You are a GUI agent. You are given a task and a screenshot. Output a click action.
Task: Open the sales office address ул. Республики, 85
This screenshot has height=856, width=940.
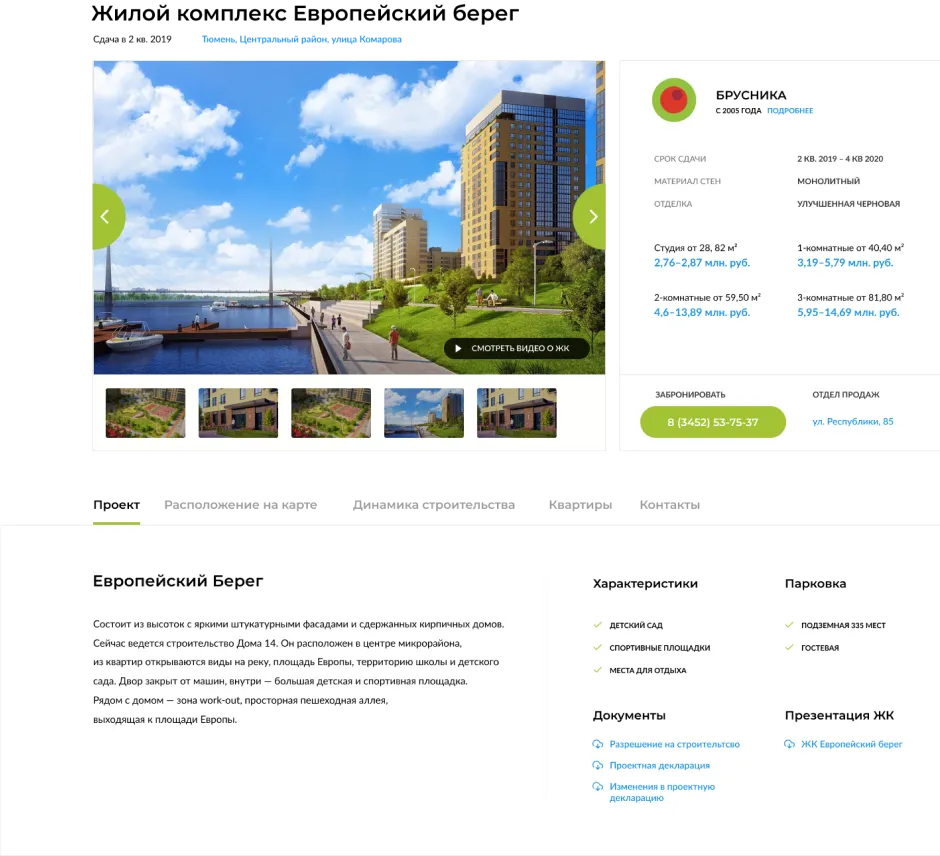click(x=852, y=421)
